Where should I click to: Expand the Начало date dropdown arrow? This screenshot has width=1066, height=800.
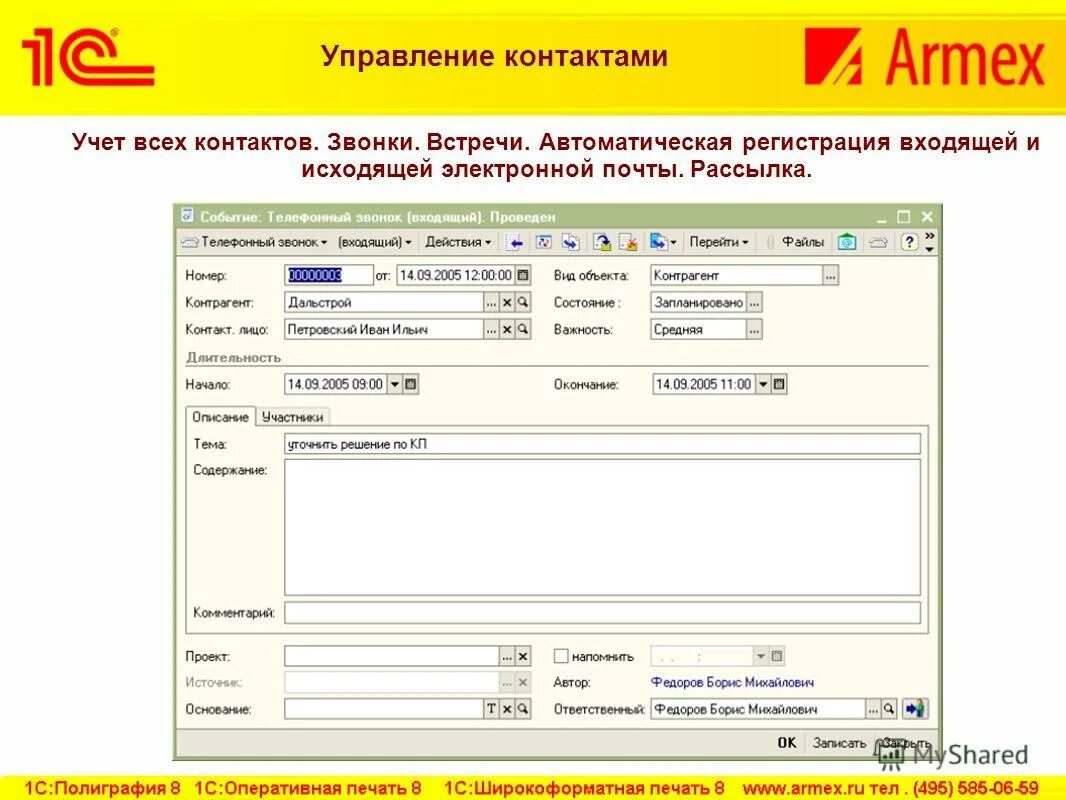(x=394, y=383)
